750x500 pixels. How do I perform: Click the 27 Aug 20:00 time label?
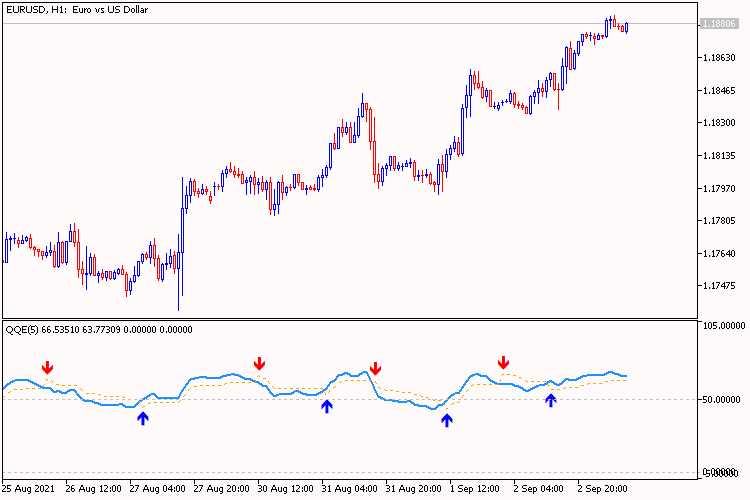223,490
